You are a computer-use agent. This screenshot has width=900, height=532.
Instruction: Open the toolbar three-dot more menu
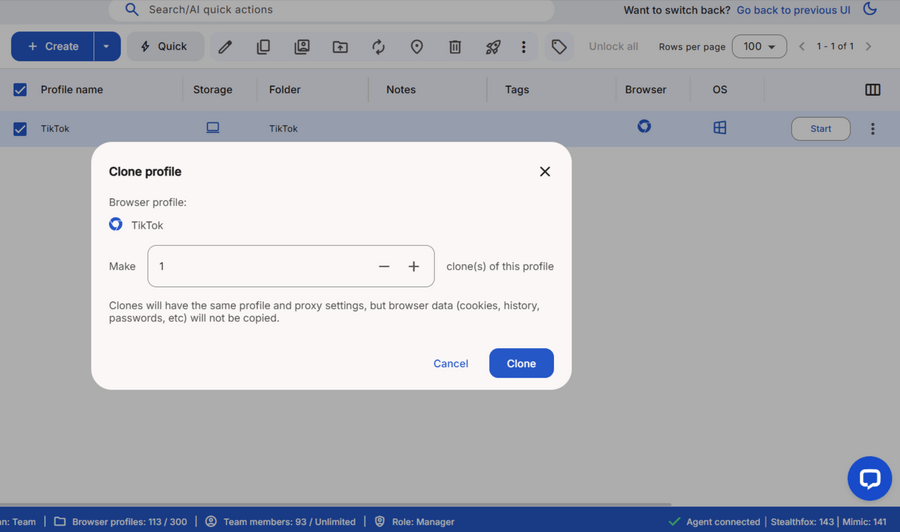[x=523, y=47]
